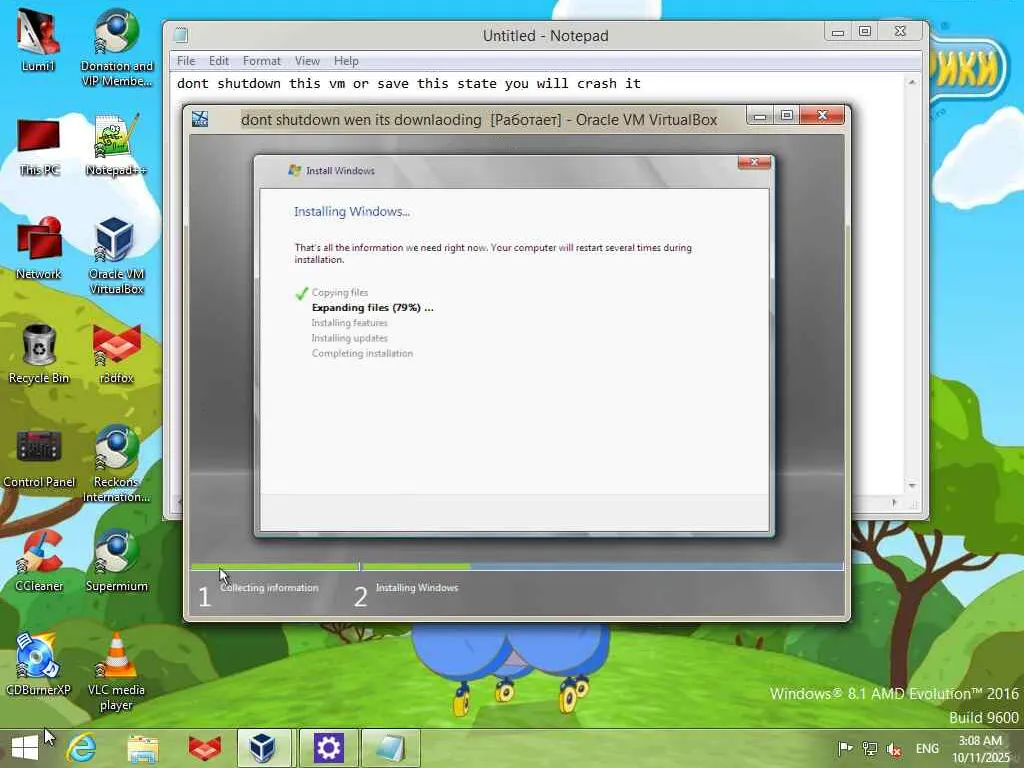Click Notepad vertical scrollbar up arrow
Screen dimensions: 1024x768
[912, 82]
